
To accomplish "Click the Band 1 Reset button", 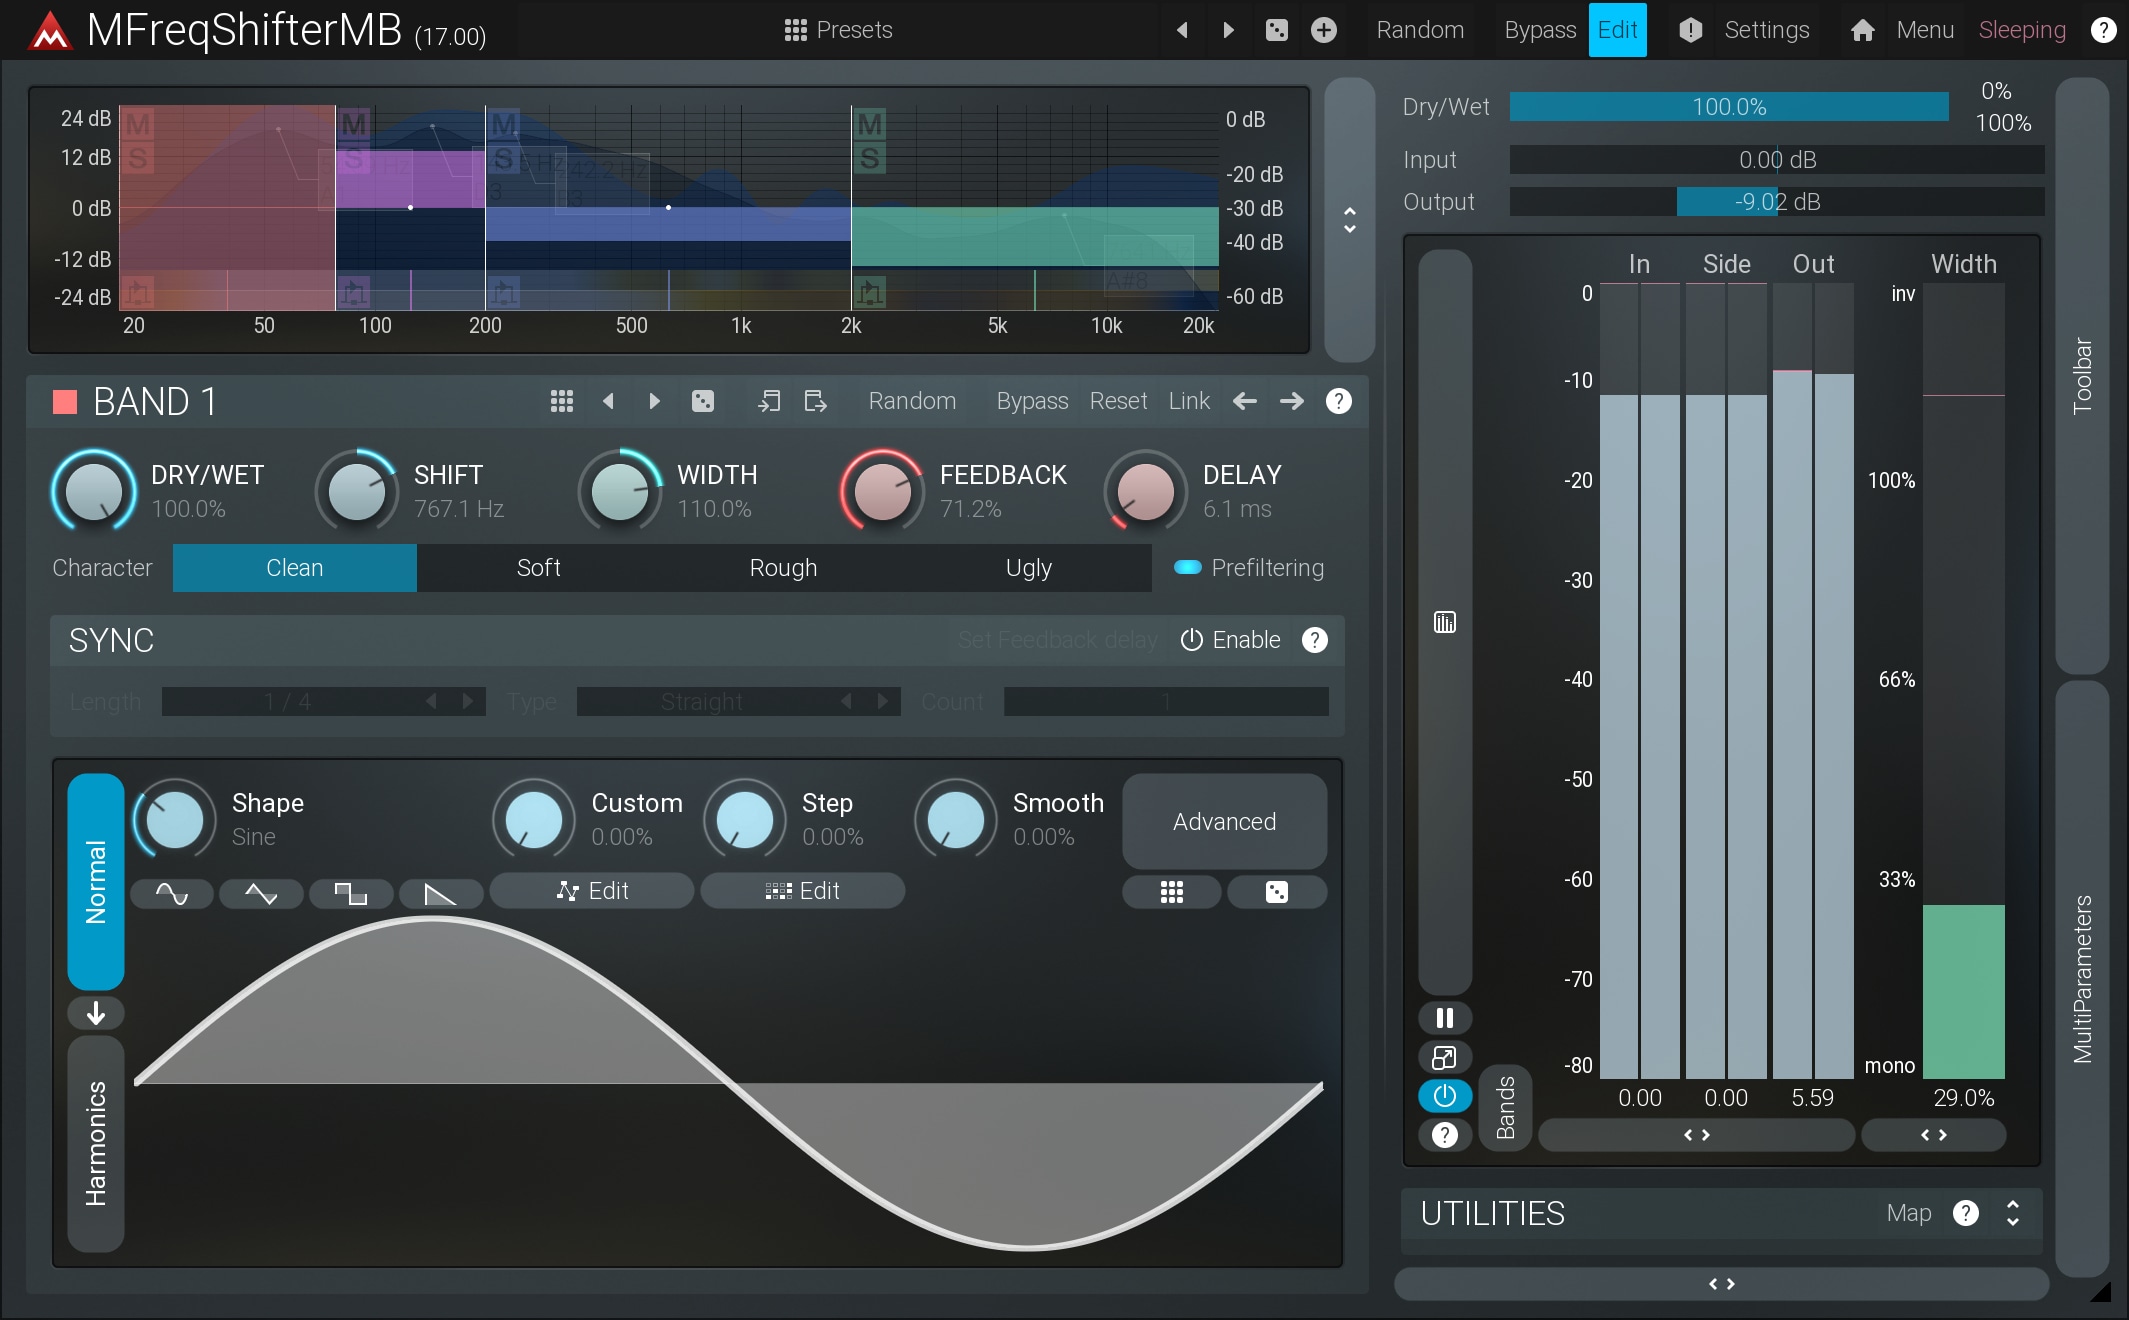I will (1118, 401).
